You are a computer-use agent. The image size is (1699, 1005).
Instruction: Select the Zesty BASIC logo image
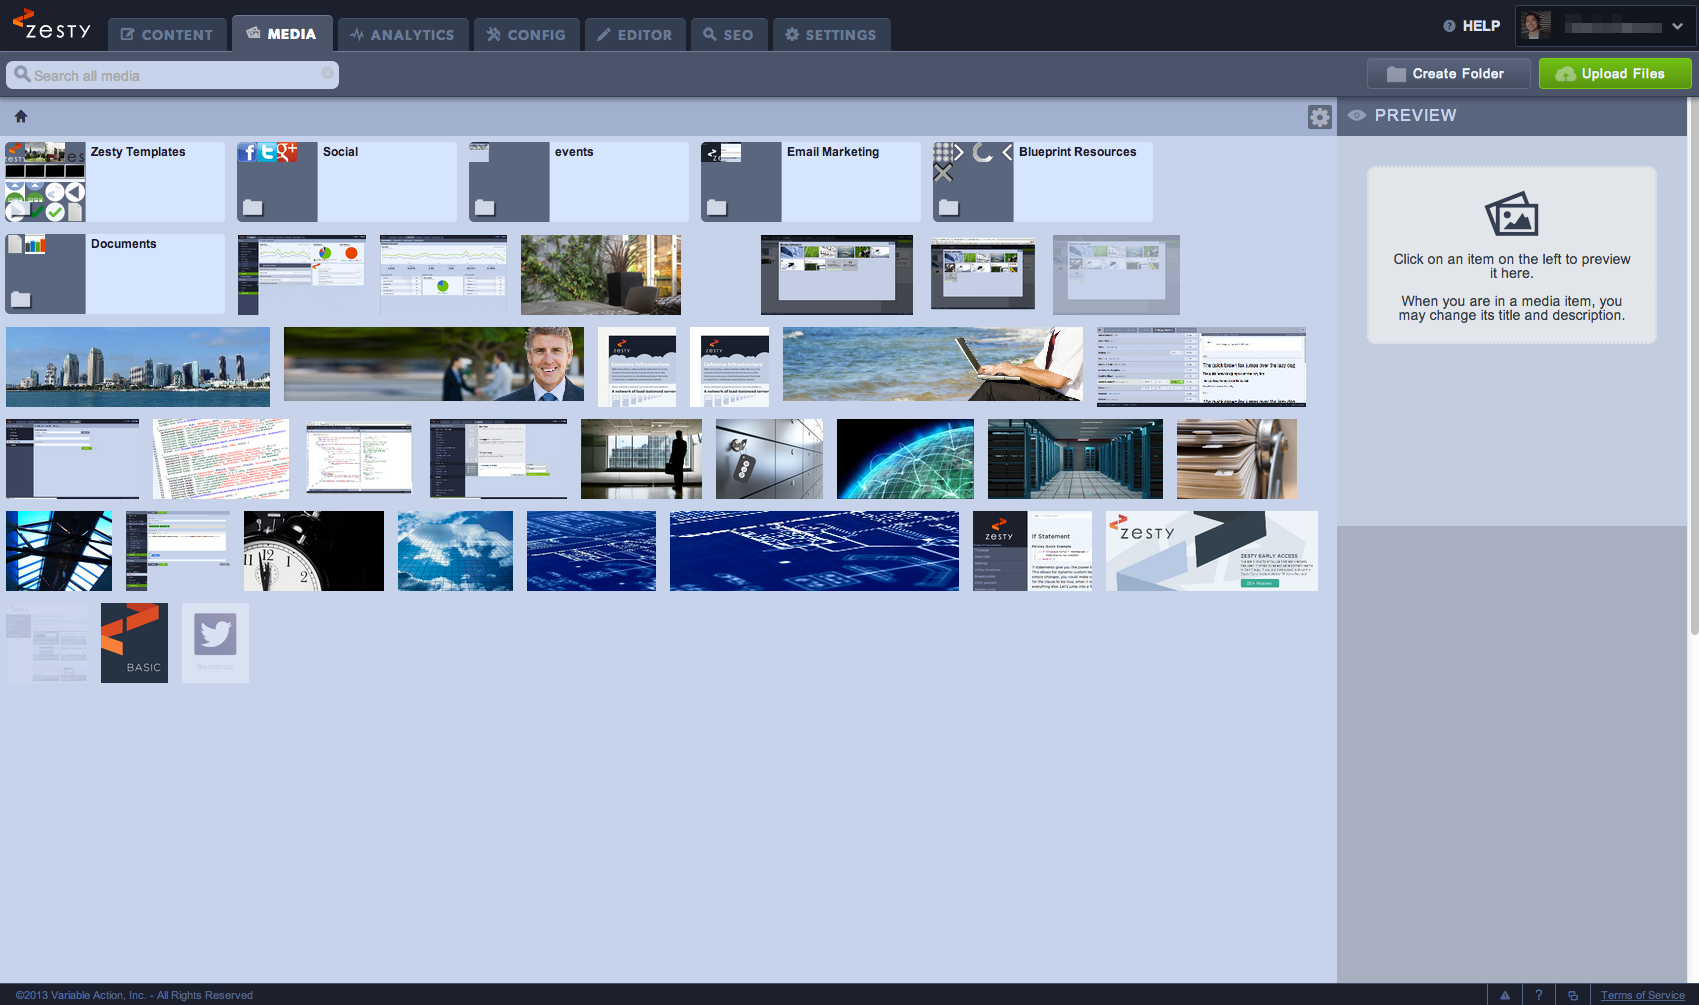(x=134, y=643)
